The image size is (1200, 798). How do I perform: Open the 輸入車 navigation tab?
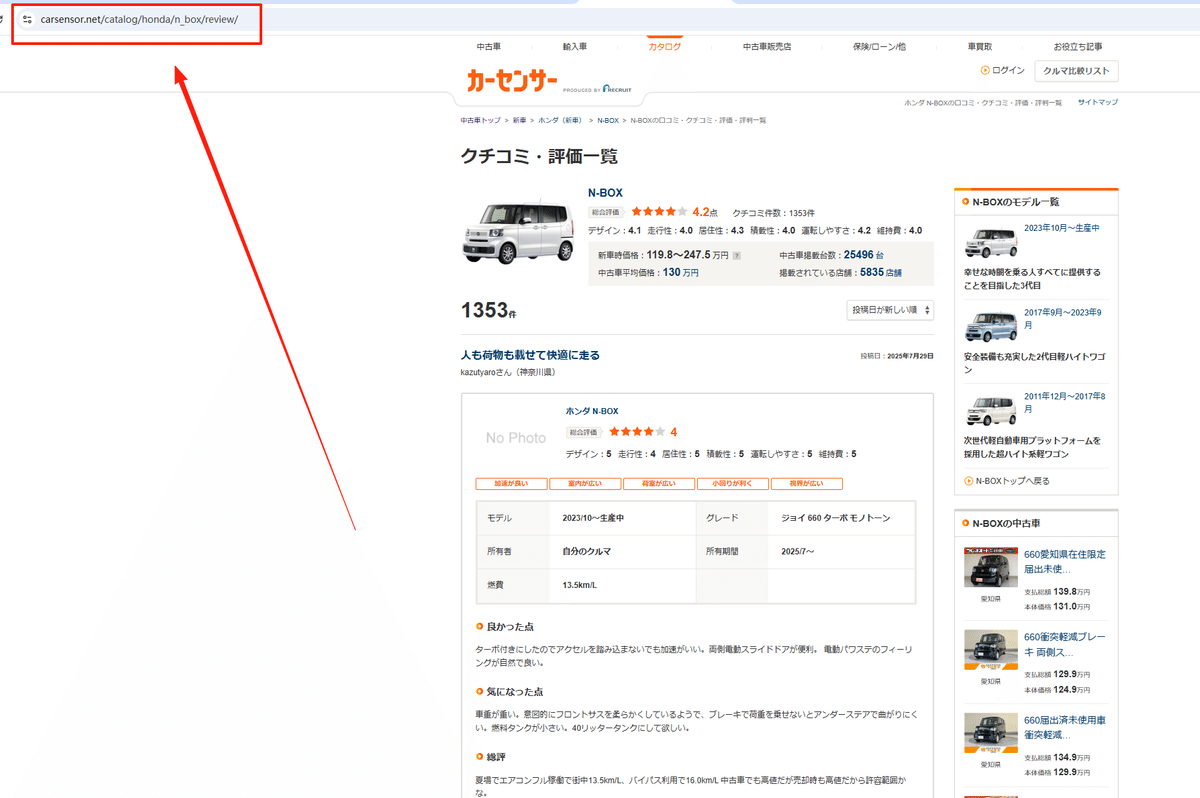[575, 47]
